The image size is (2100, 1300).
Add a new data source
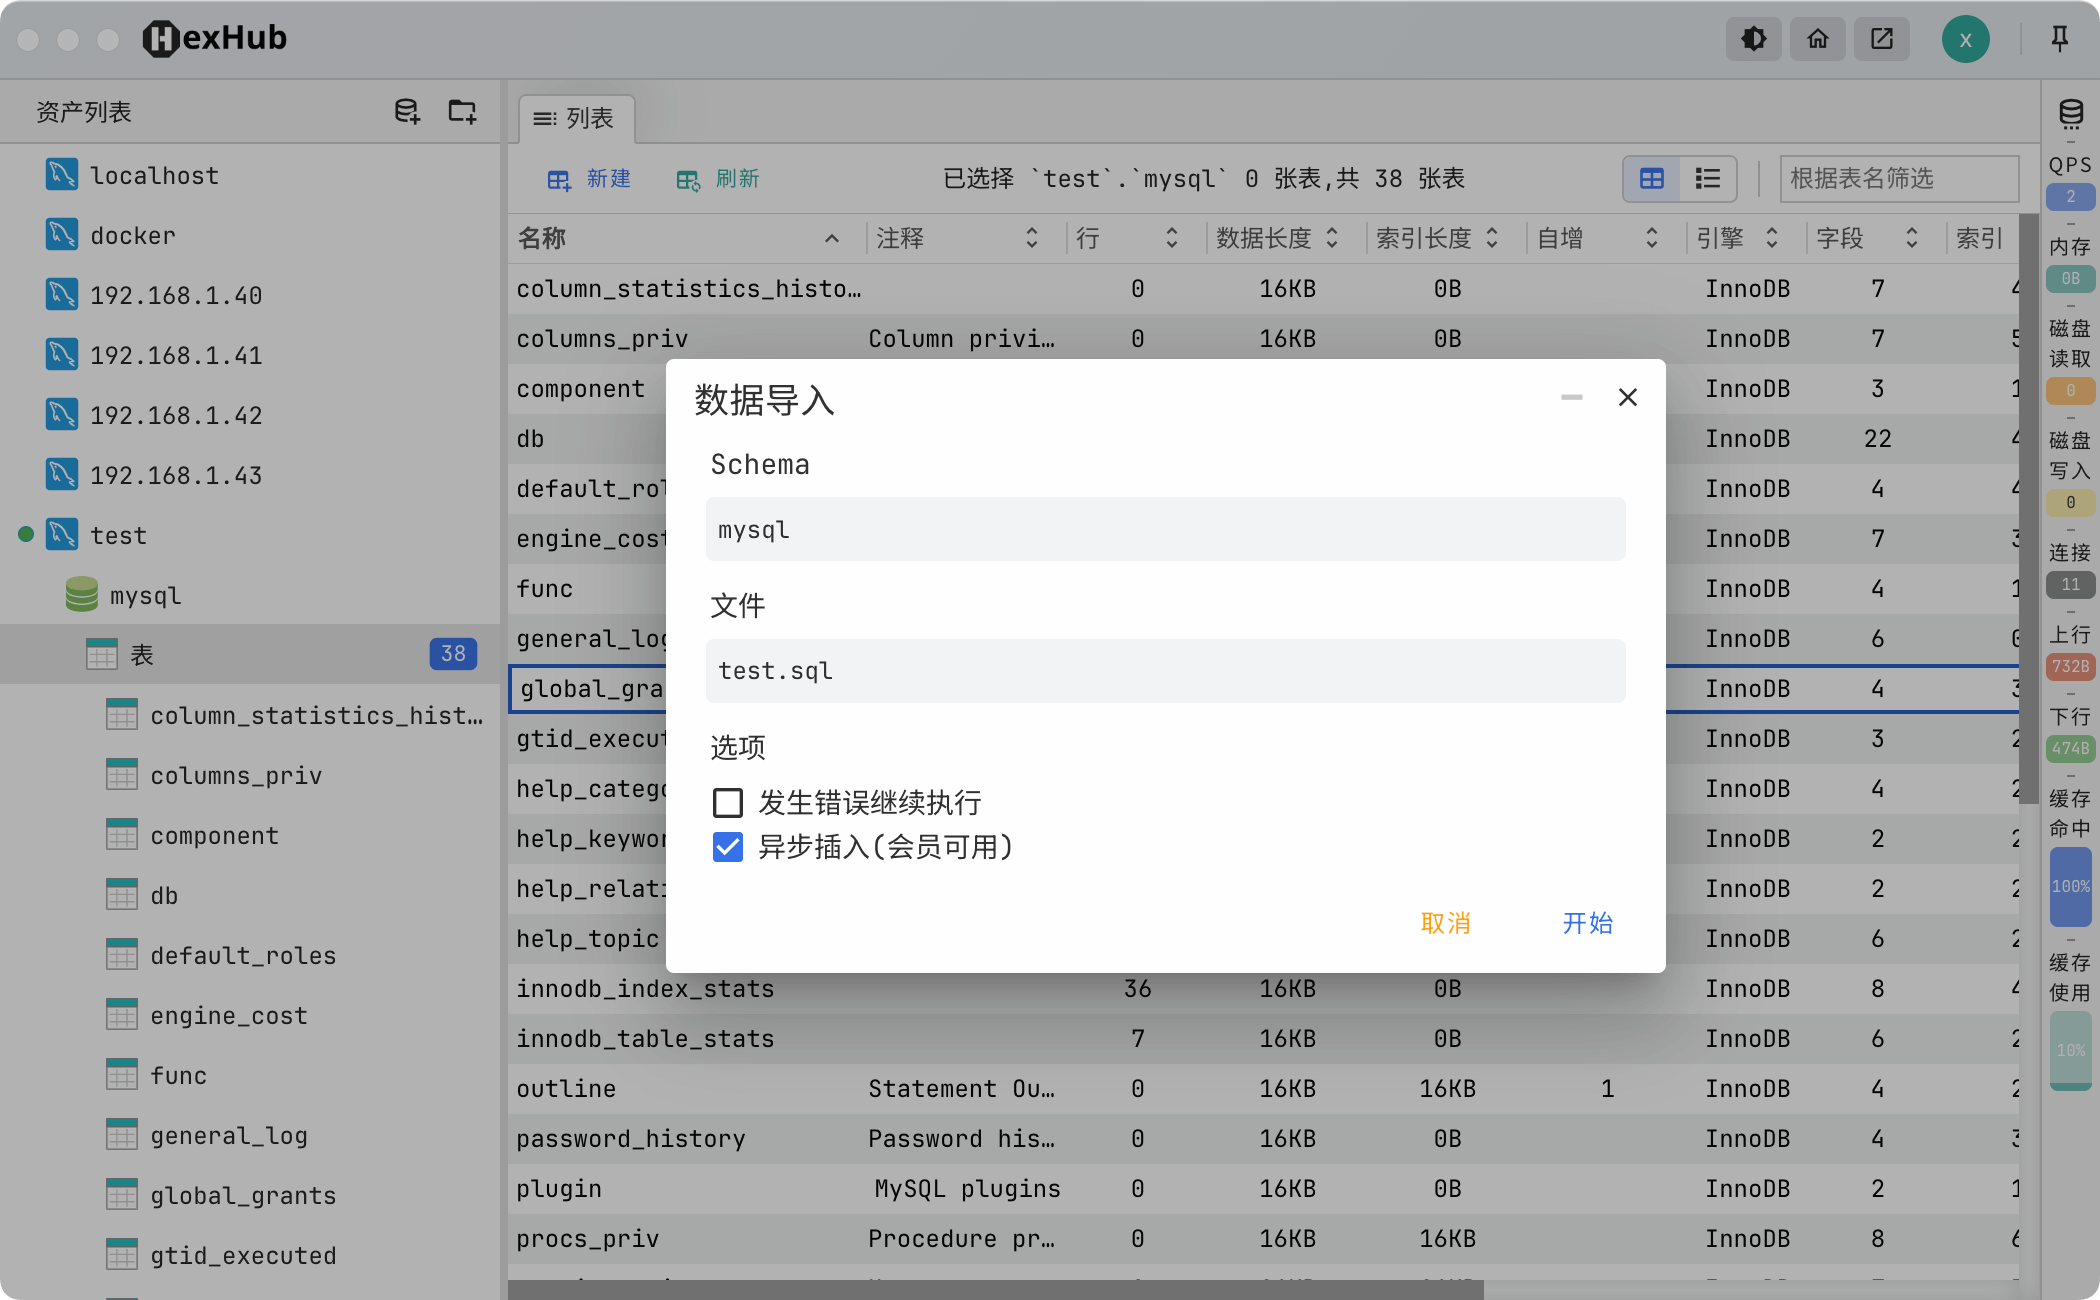(406, 111)
